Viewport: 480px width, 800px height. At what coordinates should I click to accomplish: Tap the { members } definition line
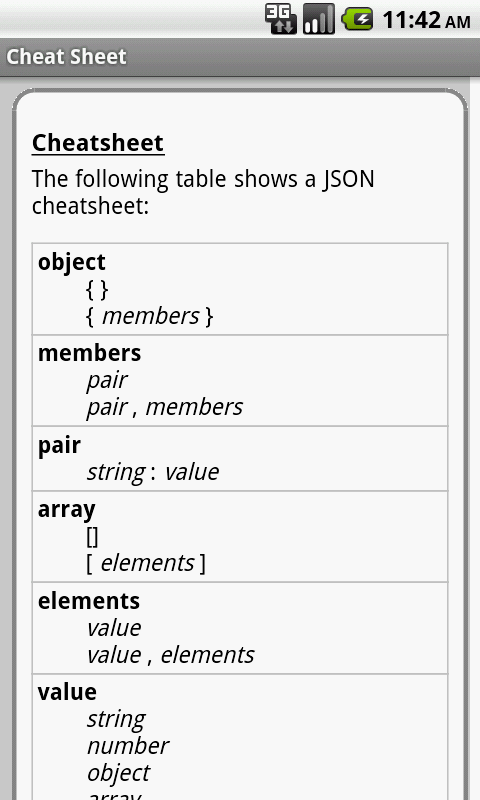click(149, 316)
